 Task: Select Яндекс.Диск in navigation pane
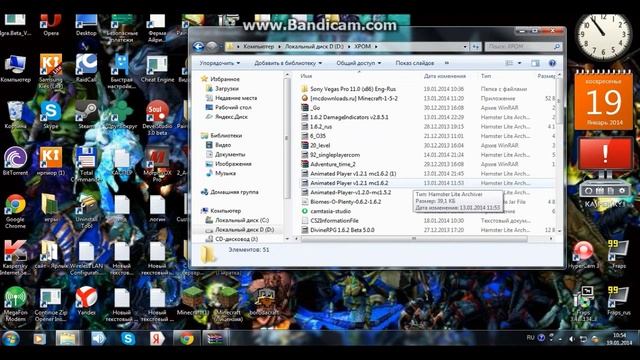coord(231,117)
